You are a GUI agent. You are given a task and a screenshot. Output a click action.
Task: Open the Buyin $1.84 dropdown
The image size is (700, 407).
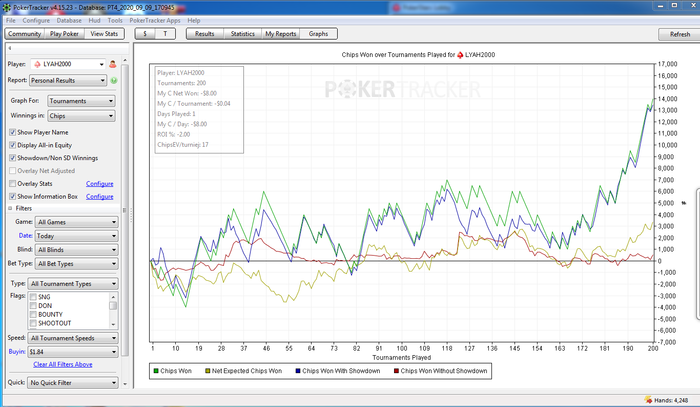(73, 352)
